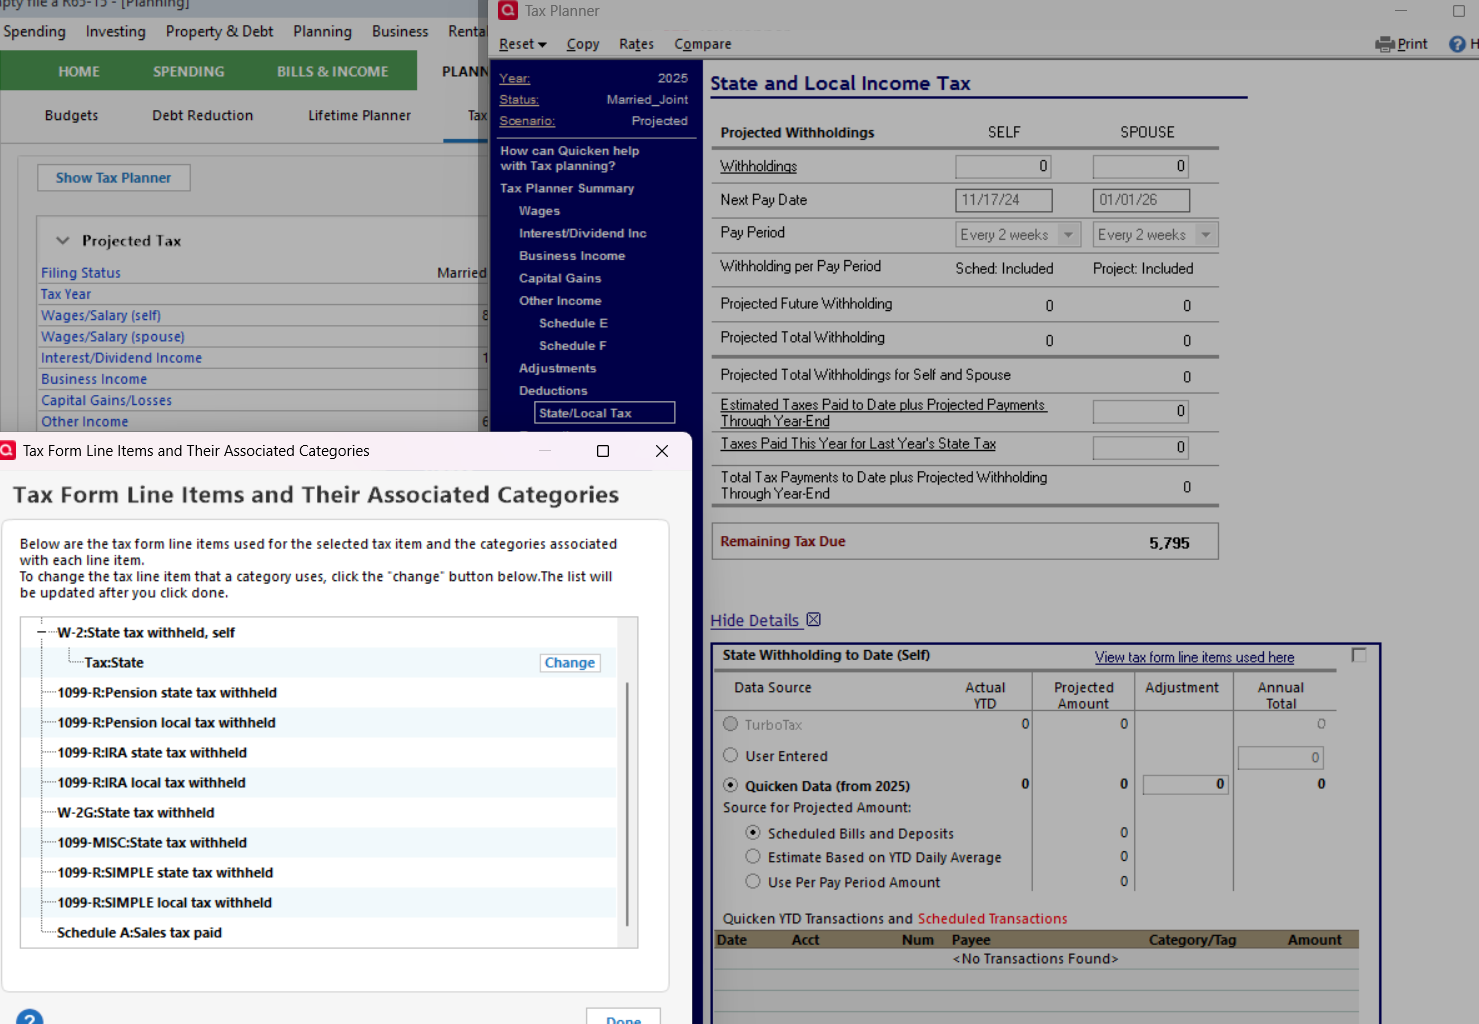Click Change button for Tax:State category

570,663
